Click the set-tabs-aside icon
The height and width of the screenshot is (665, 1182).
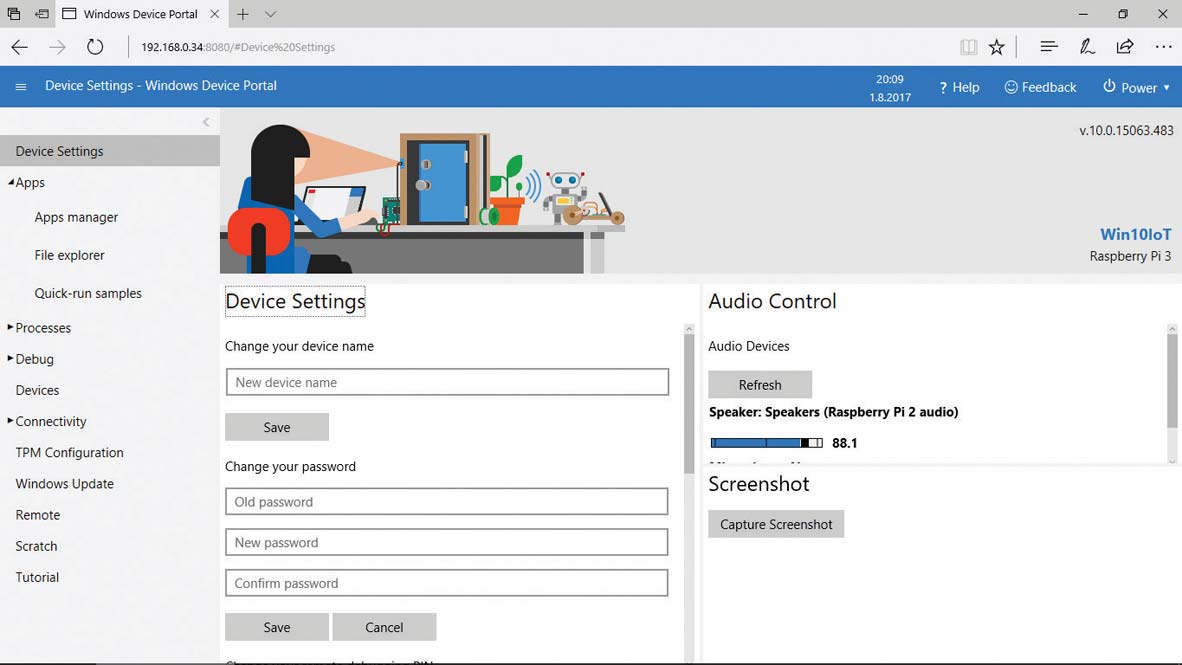tap(41, 14)
